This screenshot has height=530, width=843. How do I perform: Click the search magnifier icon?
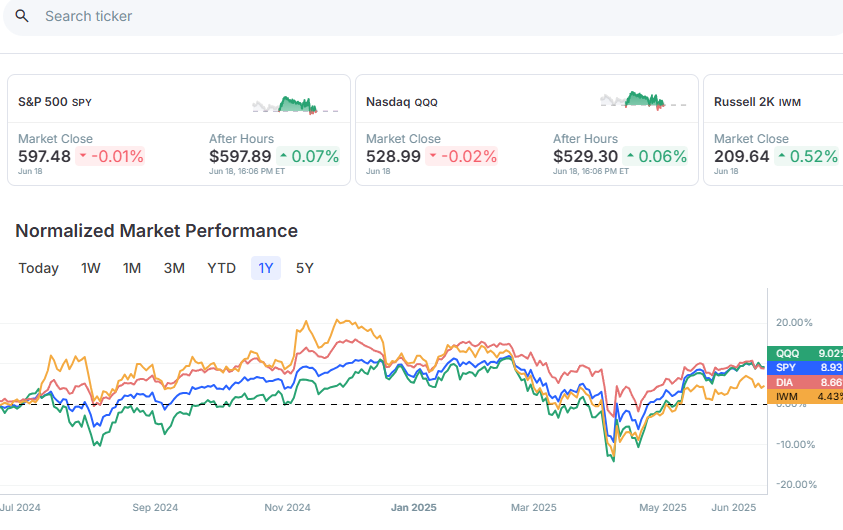(22, 16)
